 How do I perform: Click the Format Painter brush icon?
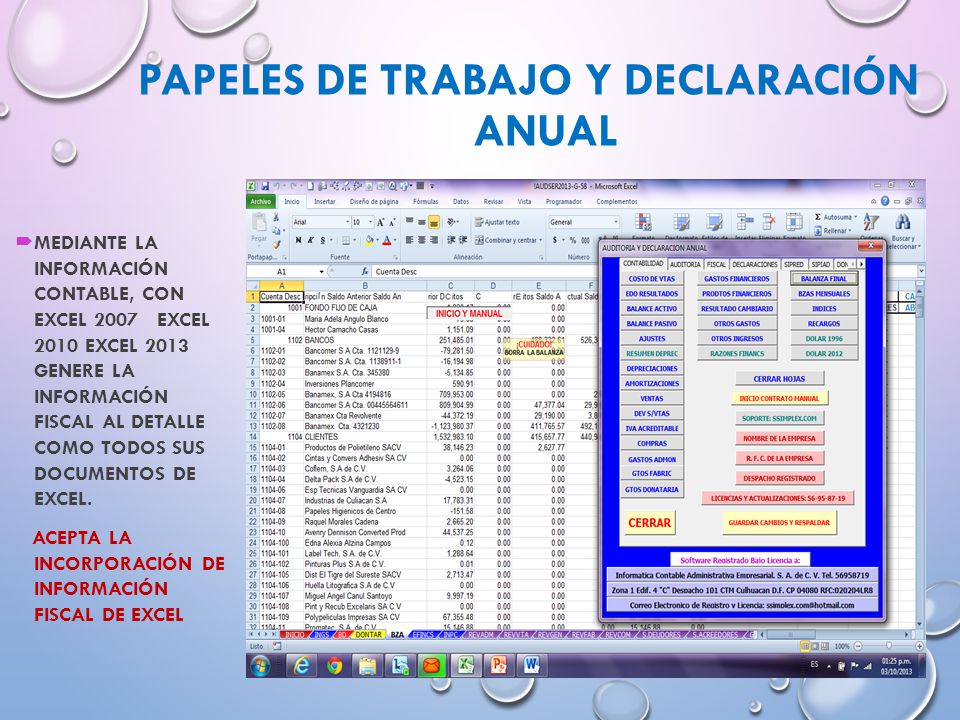(x=276, y=244)
